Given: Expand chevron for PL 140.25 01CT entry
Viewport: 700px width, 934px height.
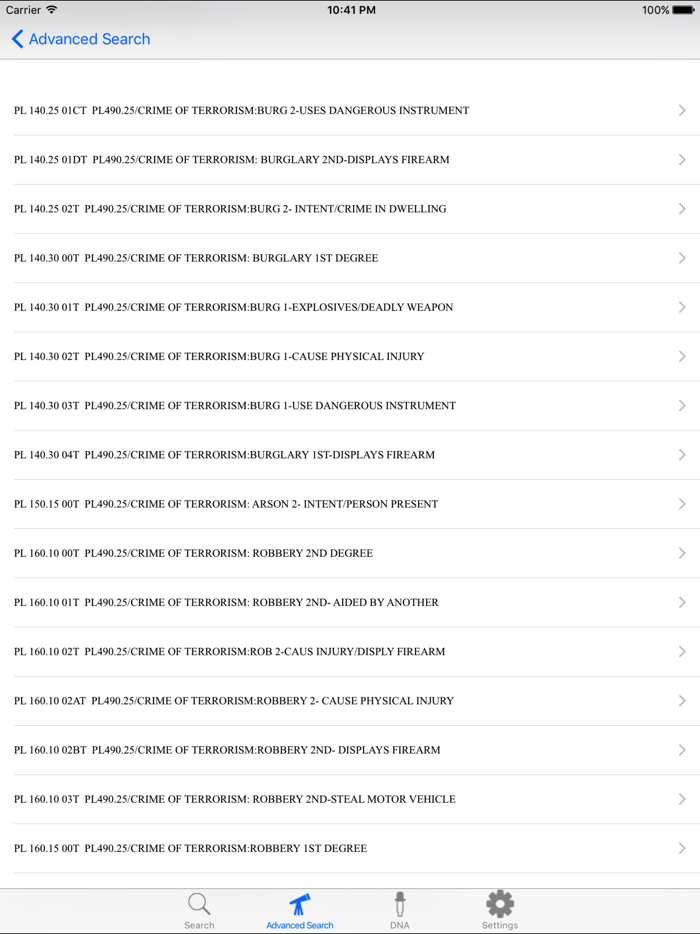Looking at the screenshot, I should (681, 110).
